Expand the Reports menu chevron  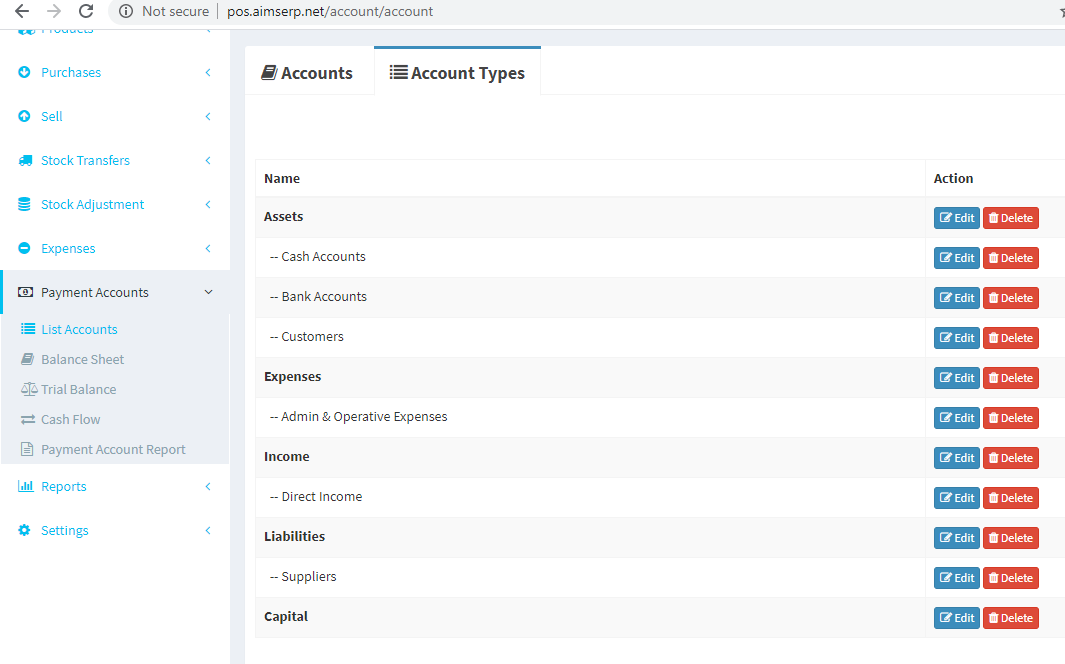[208, 486]
